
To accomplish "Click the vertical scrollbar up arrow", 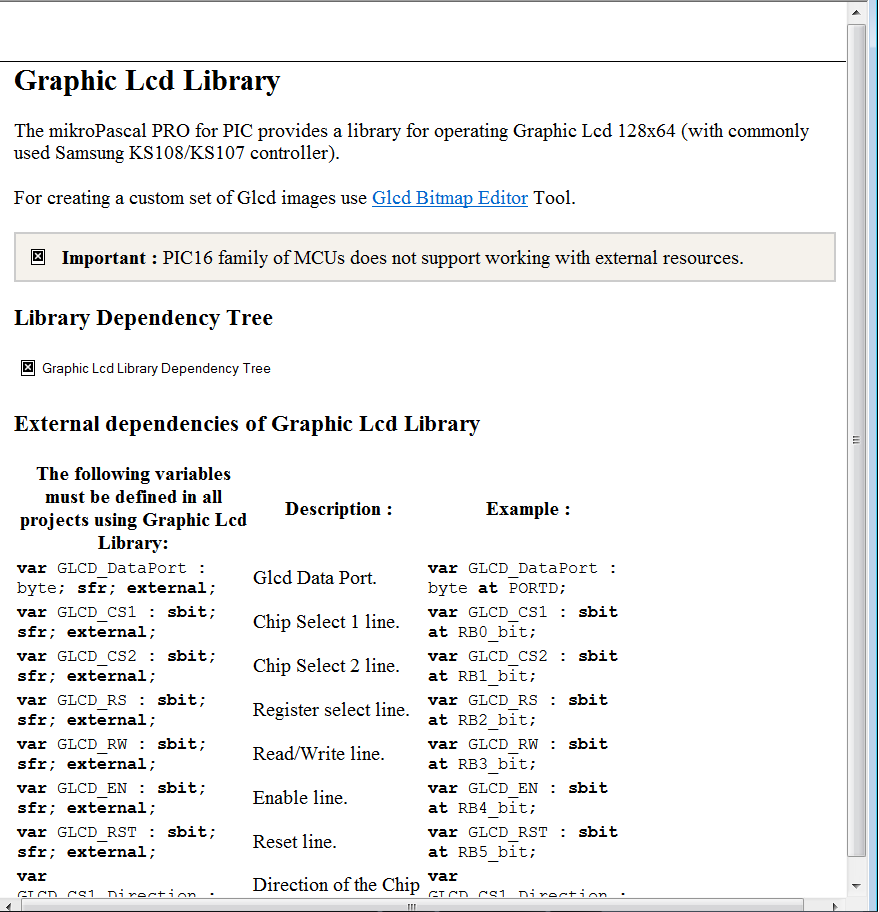I will click(x=856, y=12).
